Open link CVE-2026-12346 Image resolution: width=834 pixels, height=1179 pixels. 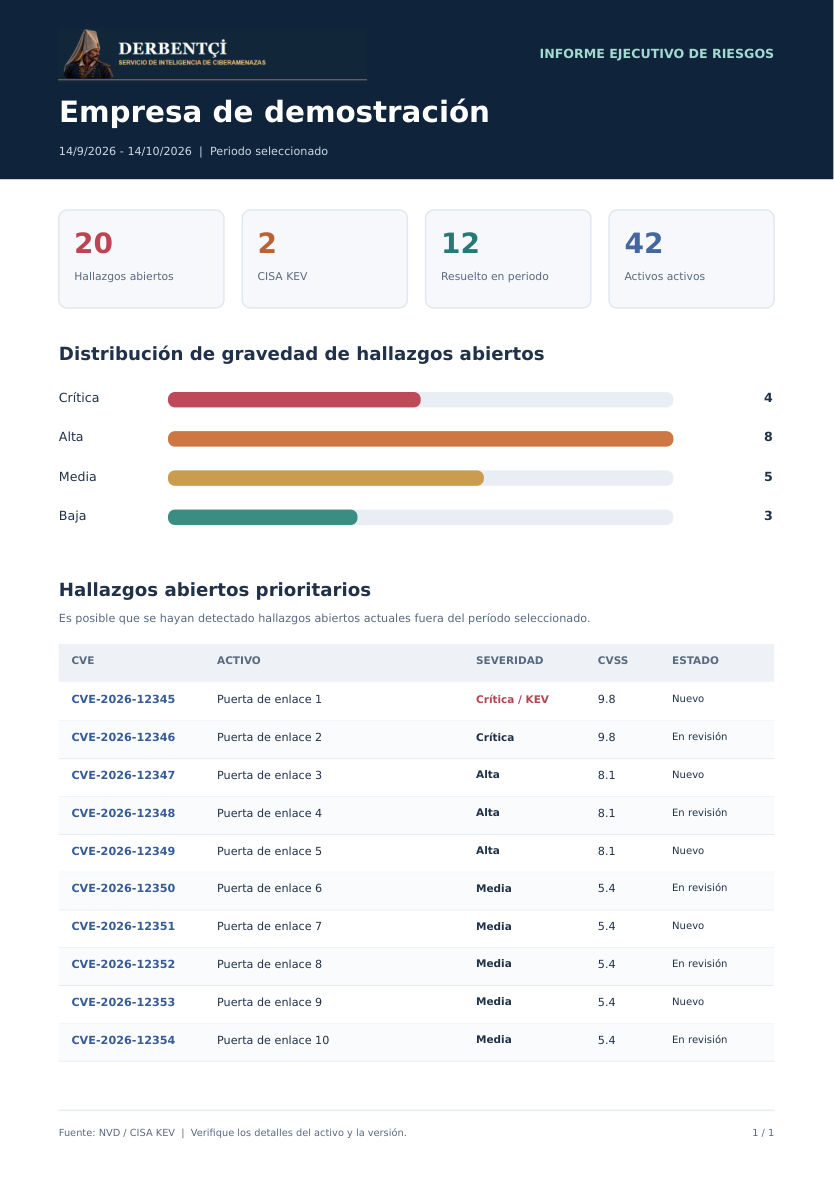(x=123, y=737)
